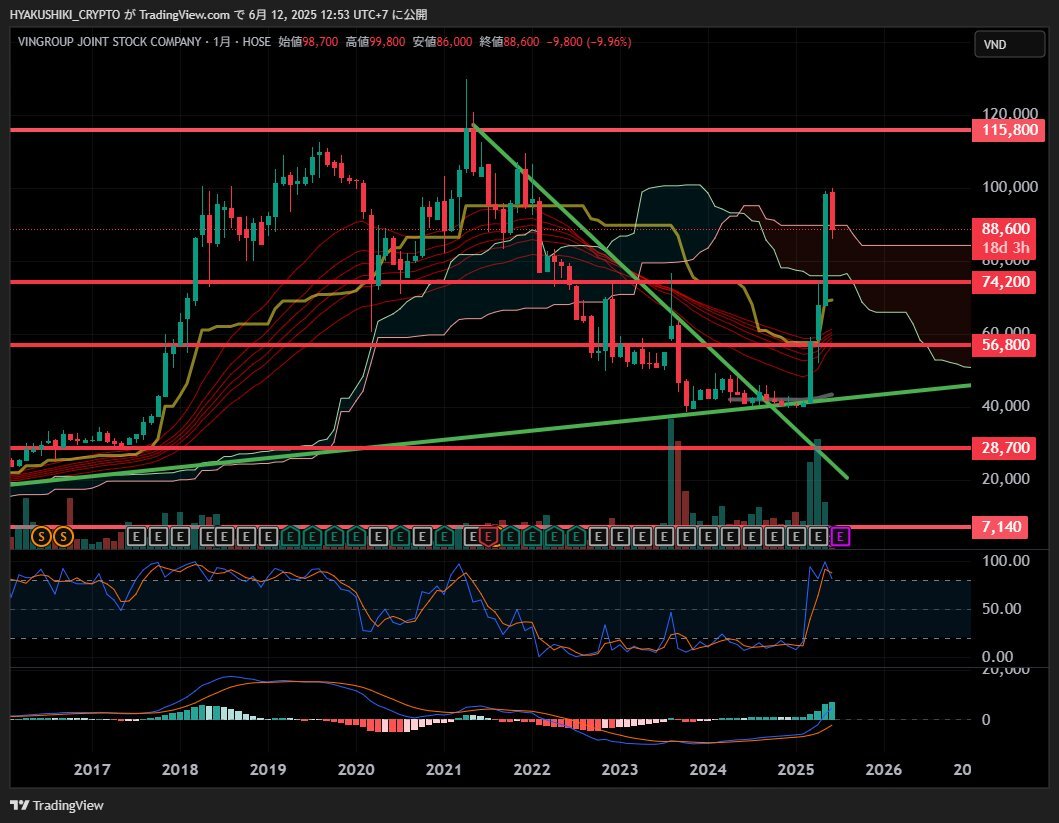Click the 2026 time axis label

pos(883,769)
